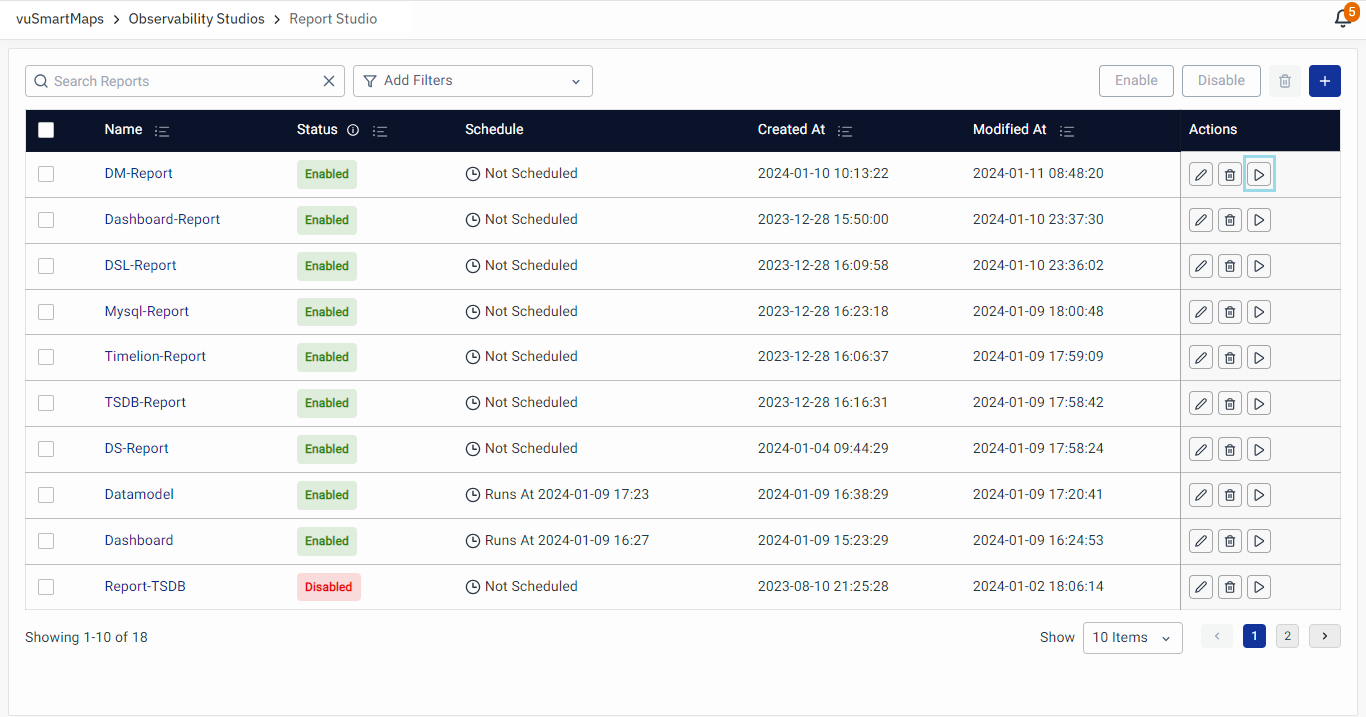Clear search with the X icon
The image size is (1366, 717).
point(329,81)
